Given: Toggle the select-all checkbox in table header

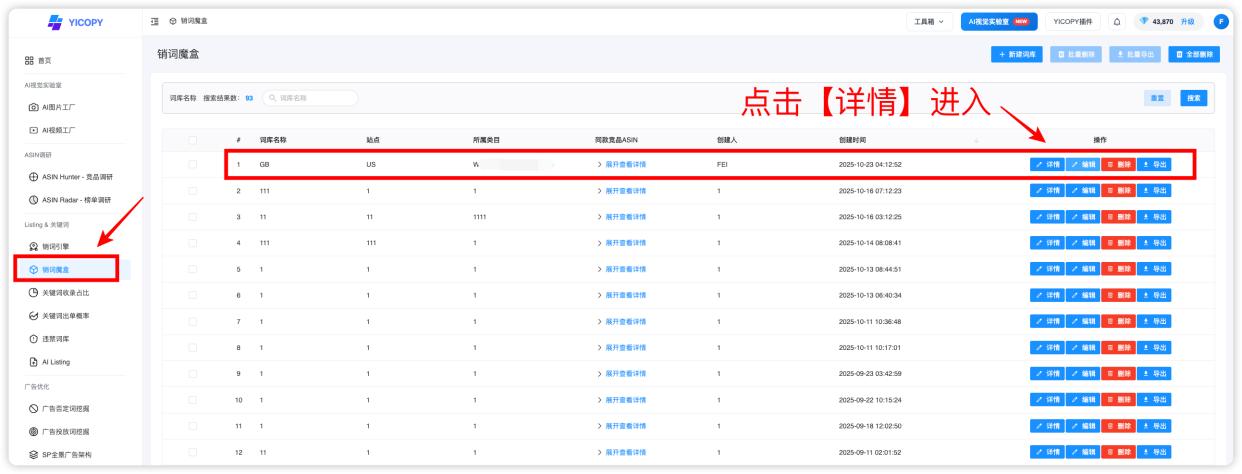Looking at the screenshot, I should coord(192,139).
